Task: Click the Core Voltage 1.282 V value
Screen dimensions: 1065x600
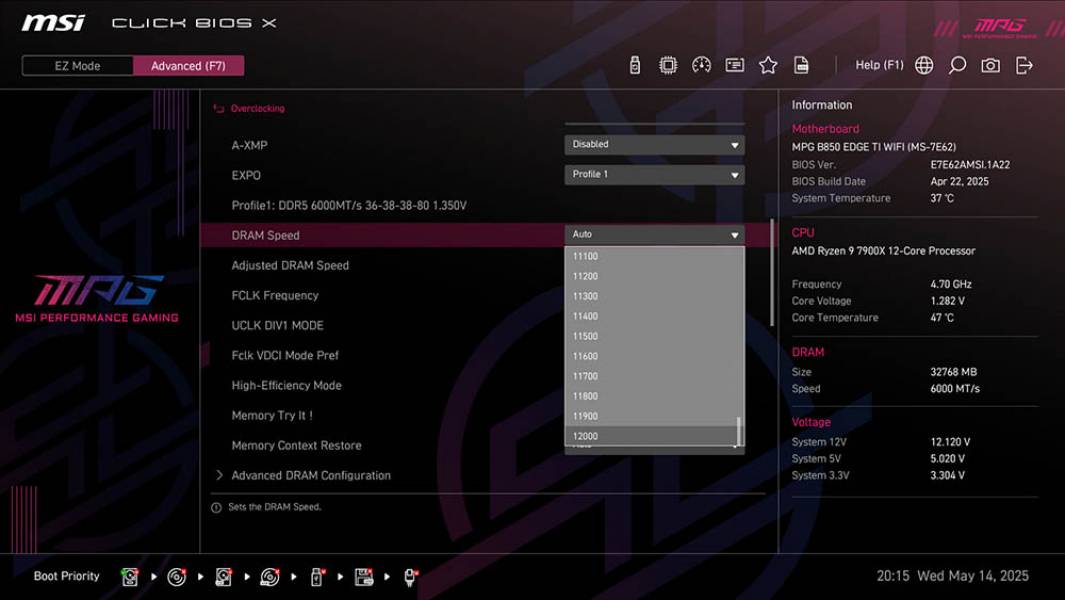Action: coord(947,301)
